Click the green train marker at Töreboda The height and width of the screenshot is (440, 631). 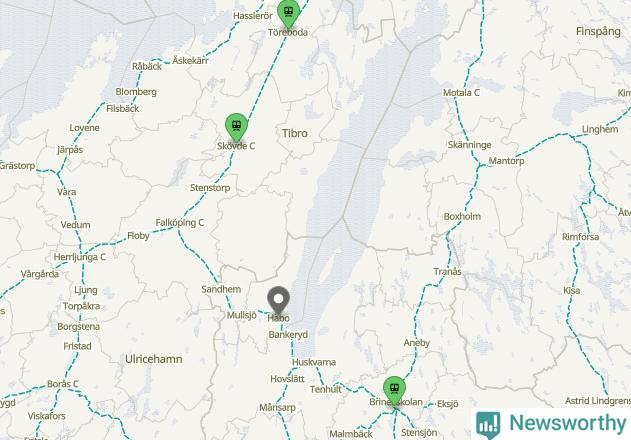pos(289,13)
